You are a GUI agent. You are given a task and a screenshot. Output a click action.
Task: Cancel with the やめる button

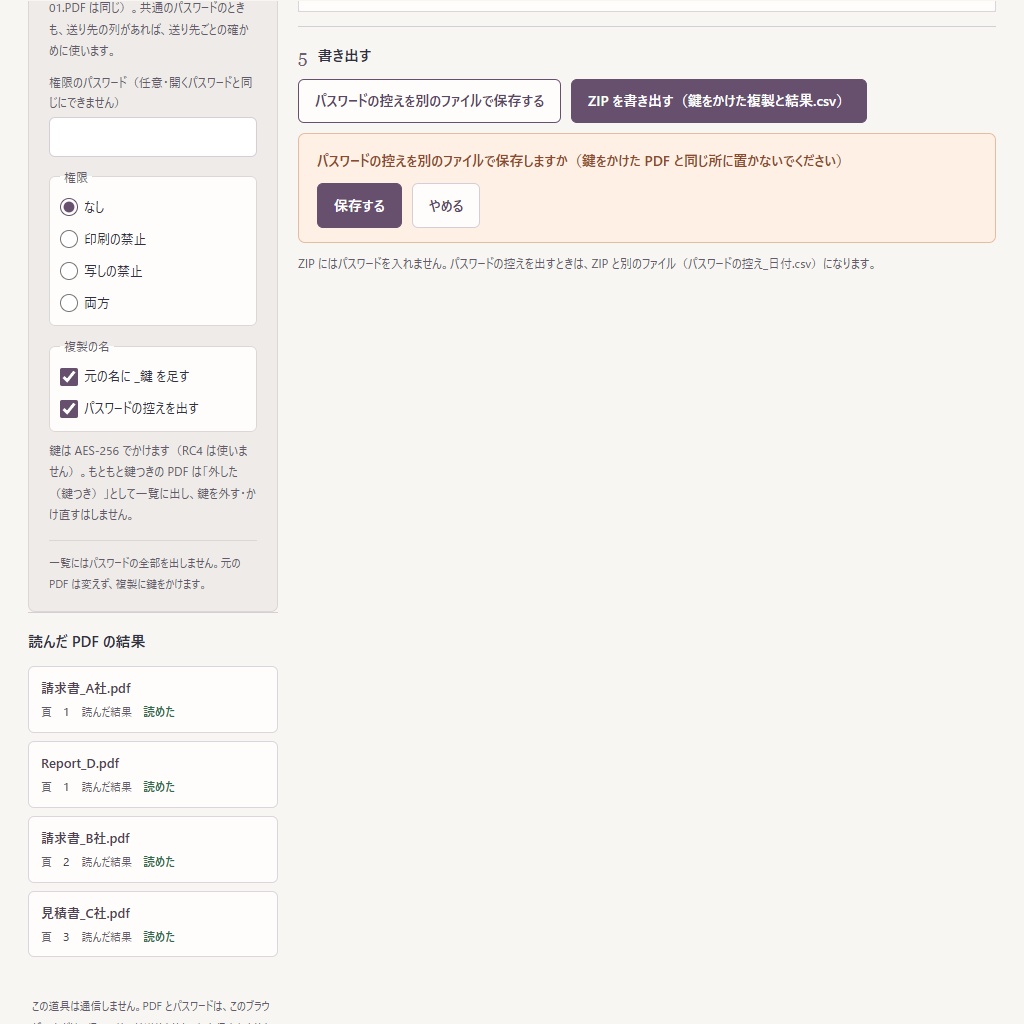(x=446, y=206)
